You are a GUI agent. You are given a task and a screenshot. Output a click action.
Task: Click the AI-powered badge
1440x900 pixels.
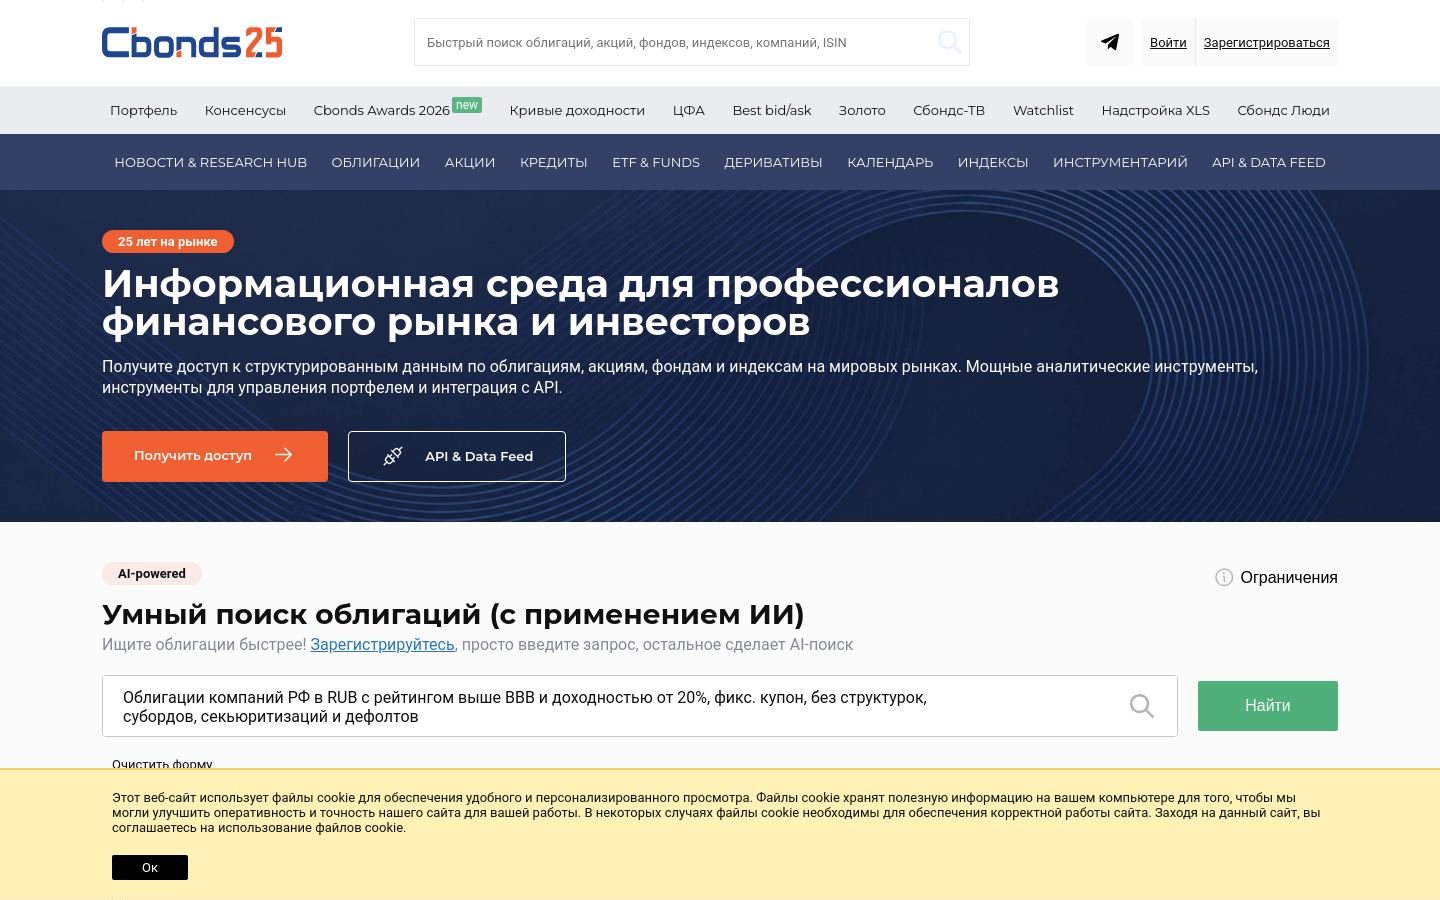click(152, 573)
